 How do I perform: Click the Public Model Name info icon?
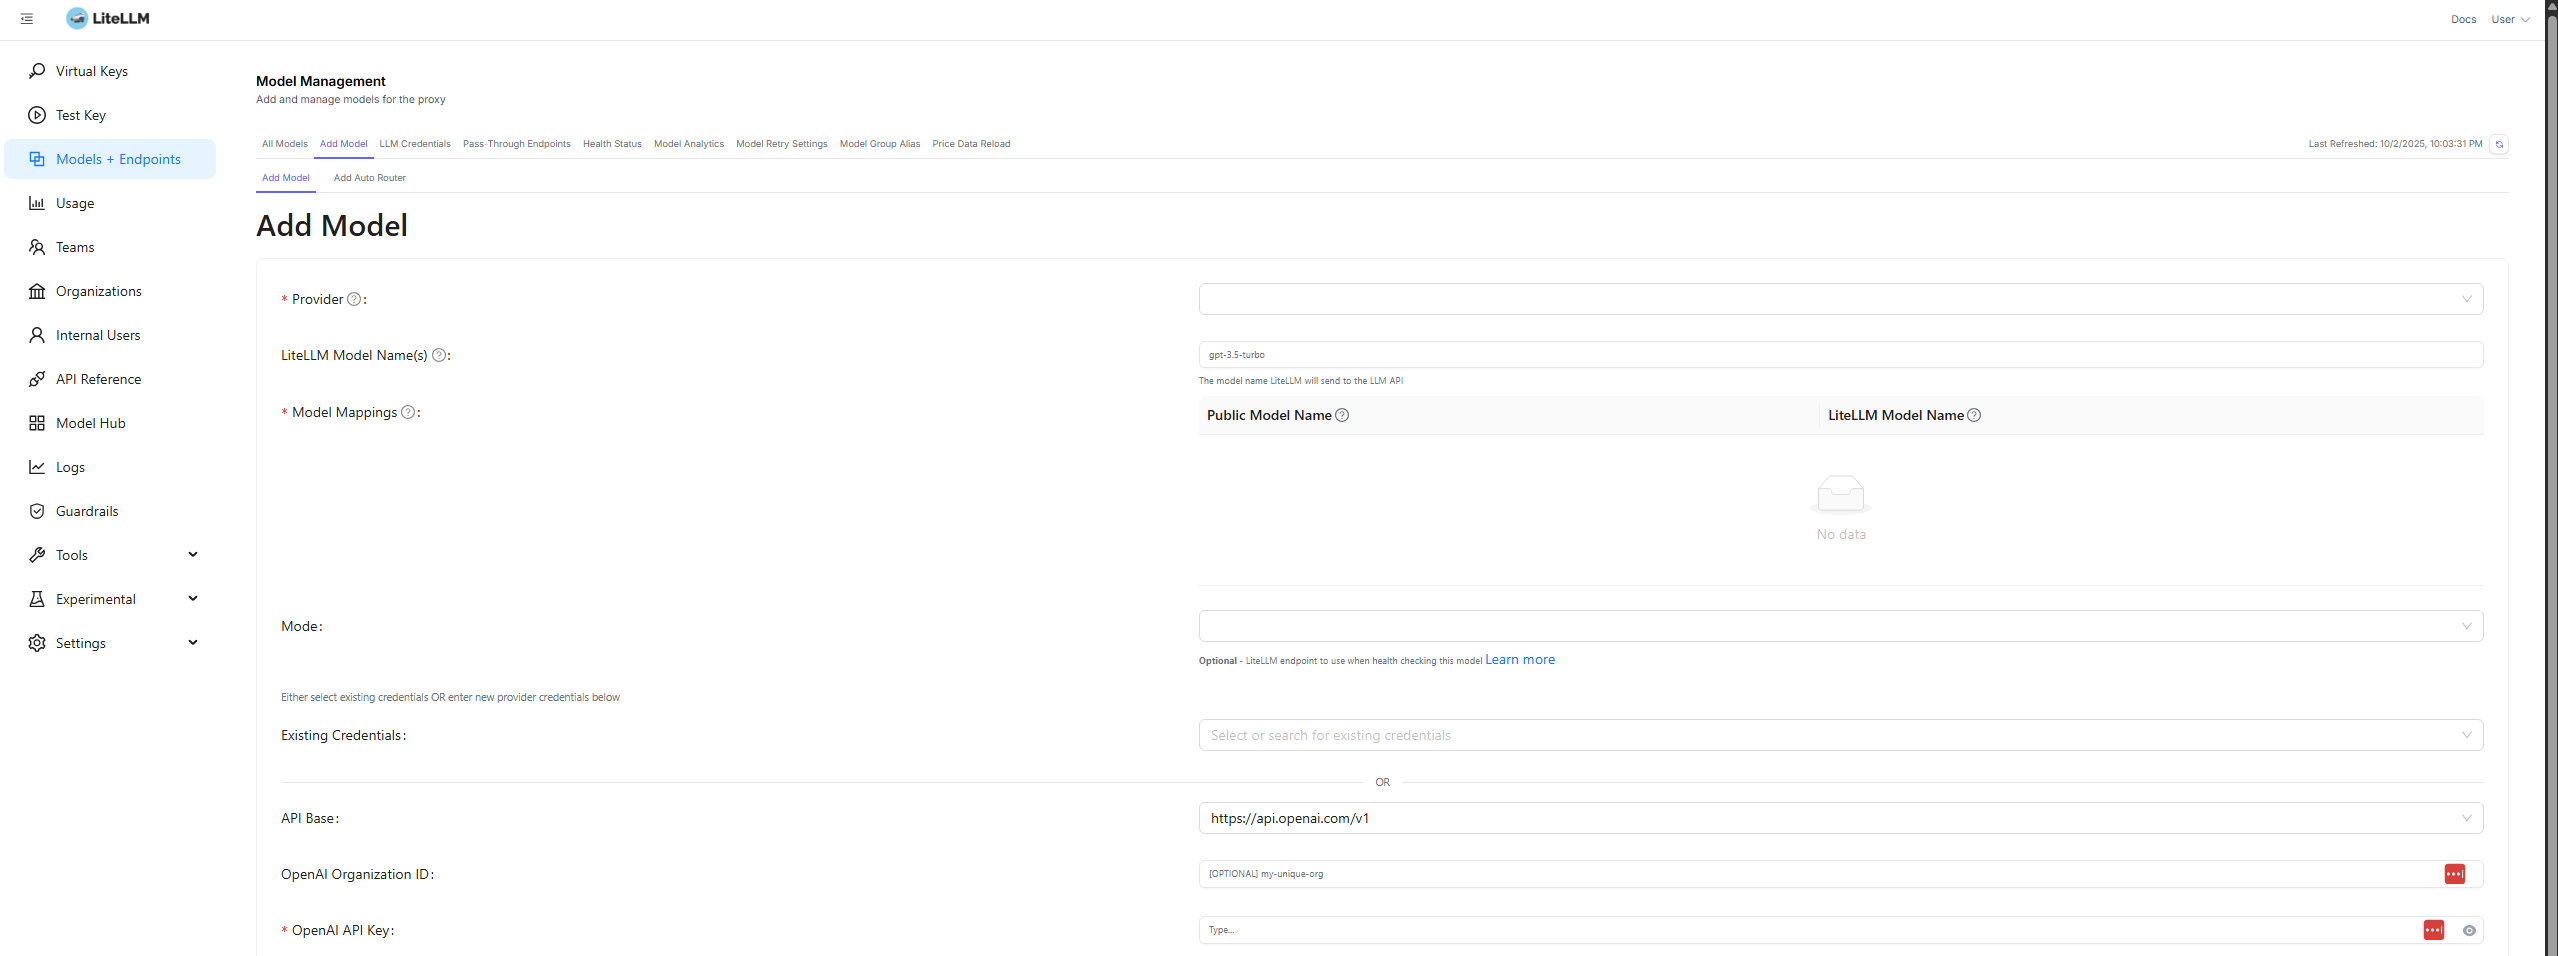tap(1342, 415)
